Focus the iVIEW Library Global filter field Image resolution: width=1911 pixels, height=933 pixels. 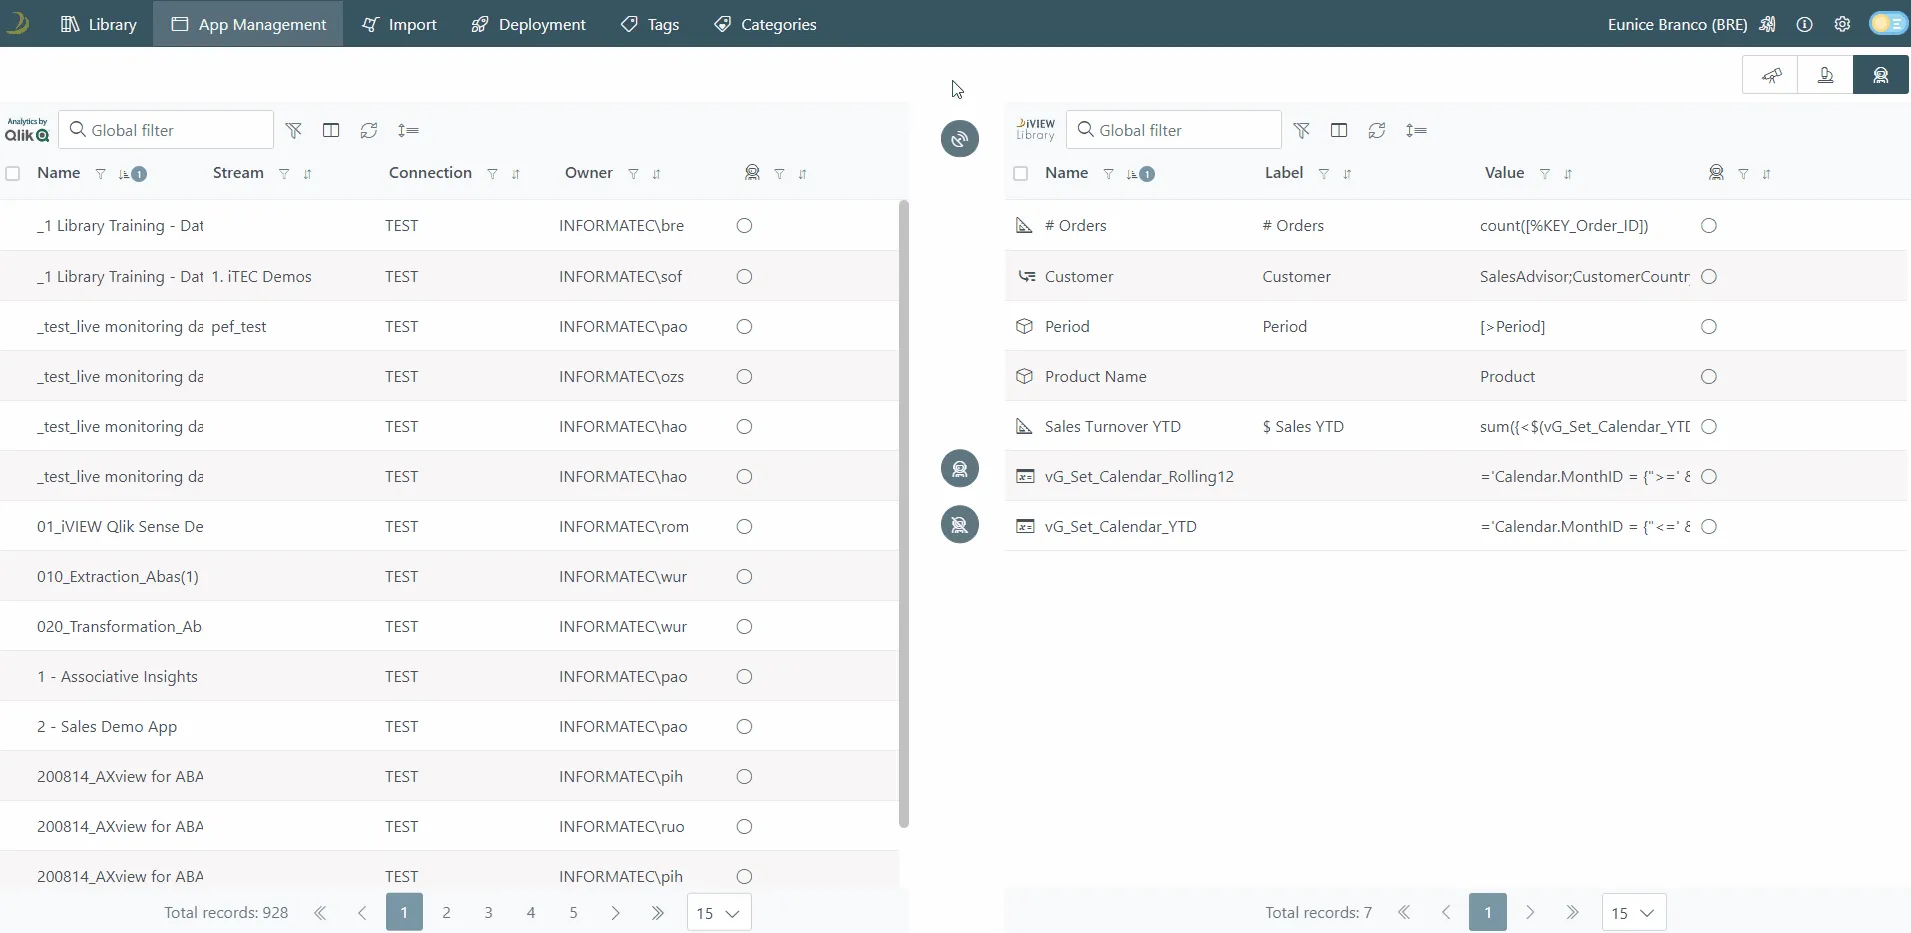pos(1174,130)
